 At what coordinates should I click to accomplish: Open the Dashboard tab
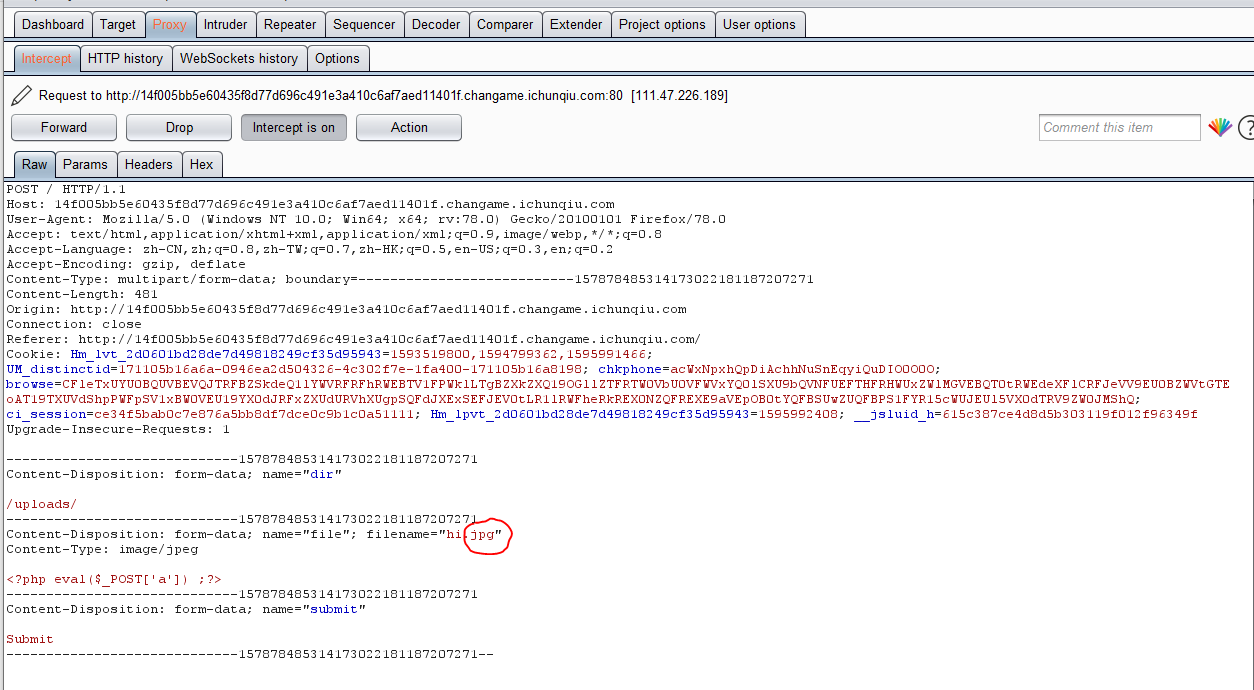click(53, 24)
